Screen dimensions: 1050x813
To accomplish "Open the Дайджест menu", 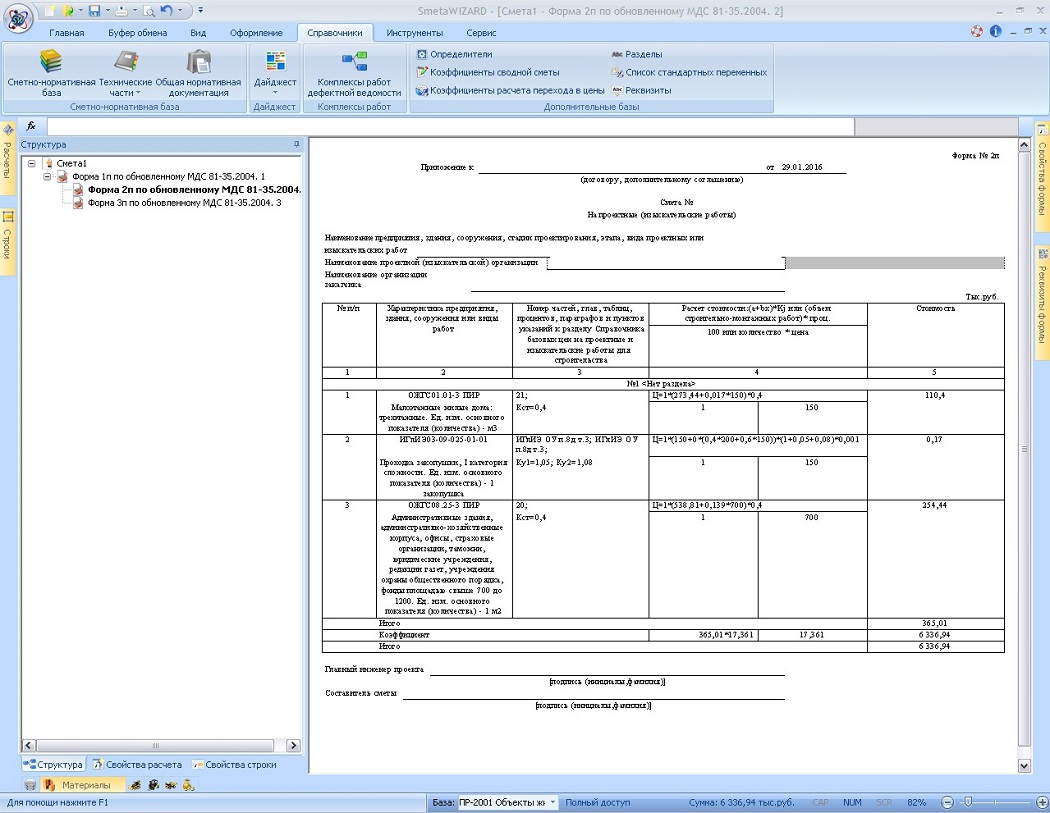I will (x=275, y=73).
